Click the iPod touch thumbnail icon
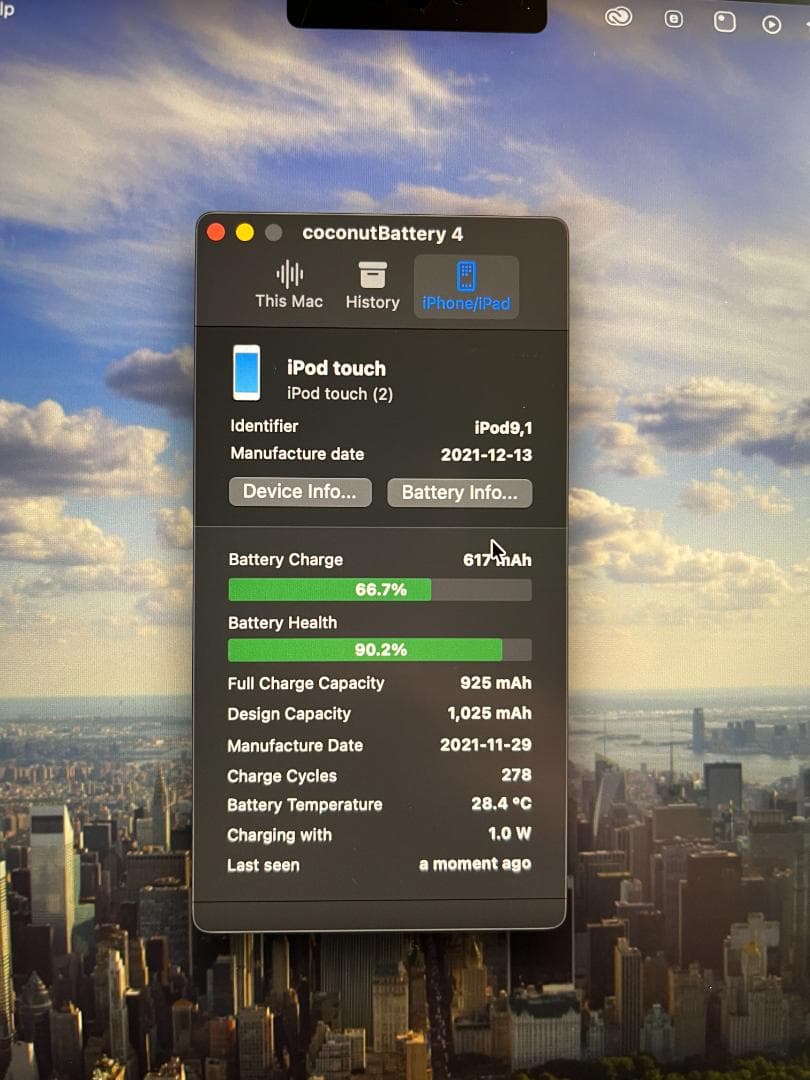 (248, 374)
